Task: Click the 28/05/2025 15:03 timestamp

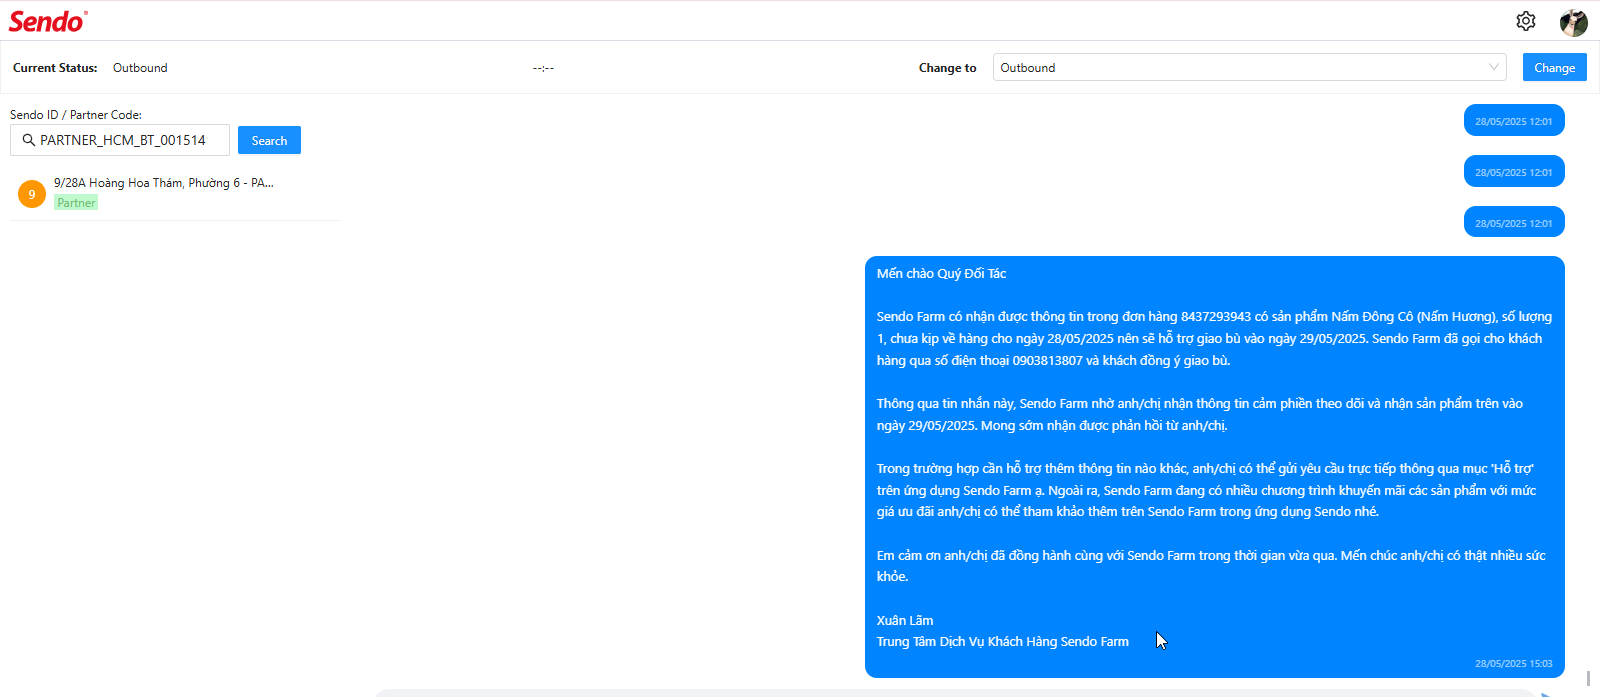Action: click(x=1514, y=663)
